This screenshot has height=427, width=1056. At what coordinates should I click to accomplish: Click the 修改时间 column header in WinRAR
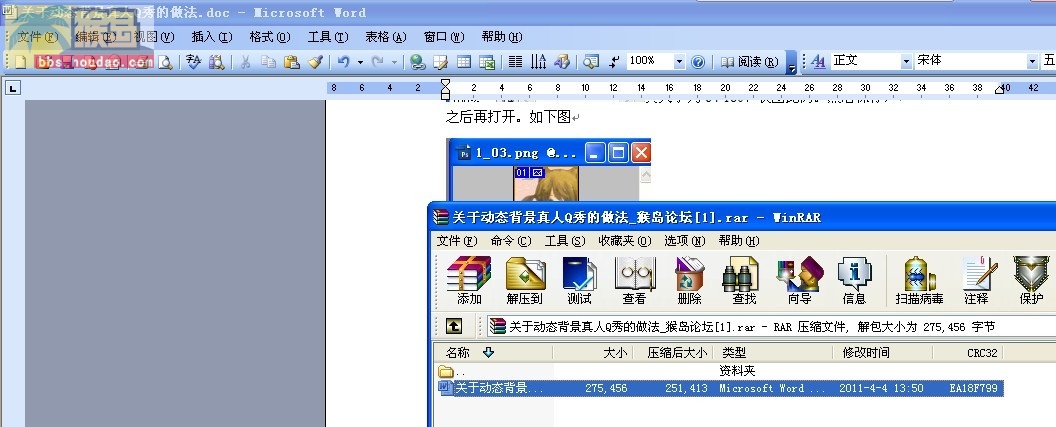tap(883, 352)
